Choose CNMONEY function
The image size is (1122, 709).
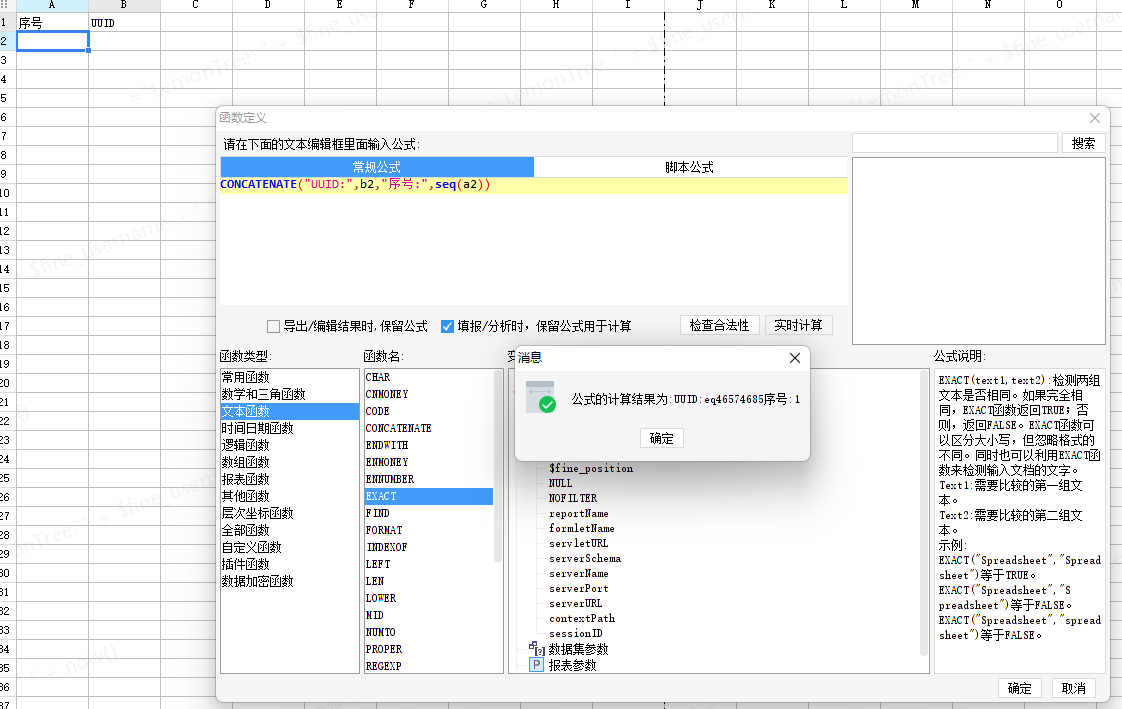click(429, 394)
